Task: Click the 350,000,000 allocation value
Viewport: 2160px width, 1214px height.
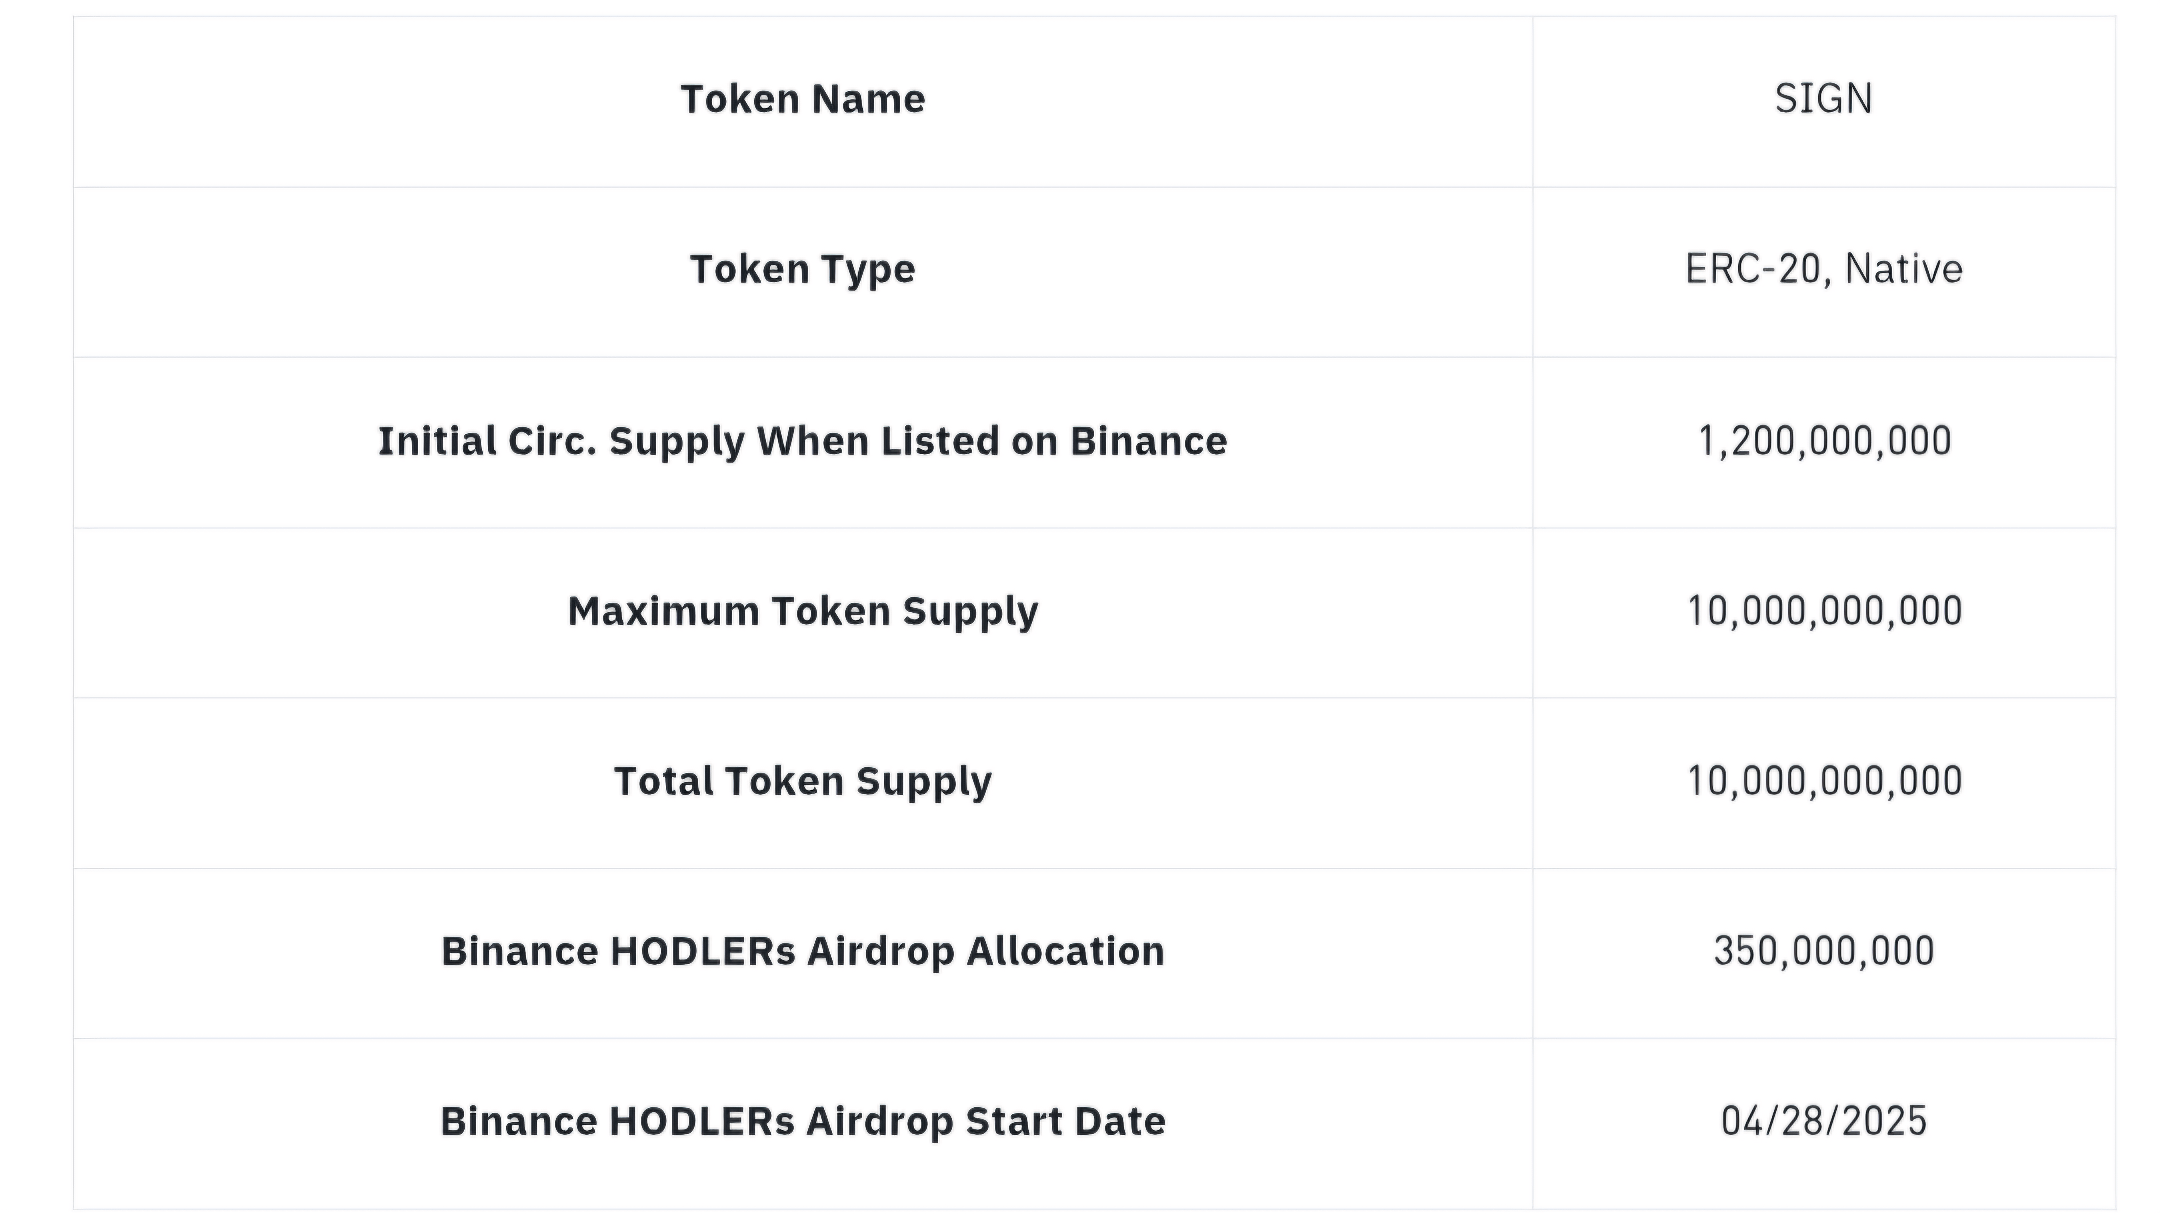Action: (x=1823, y=951)
